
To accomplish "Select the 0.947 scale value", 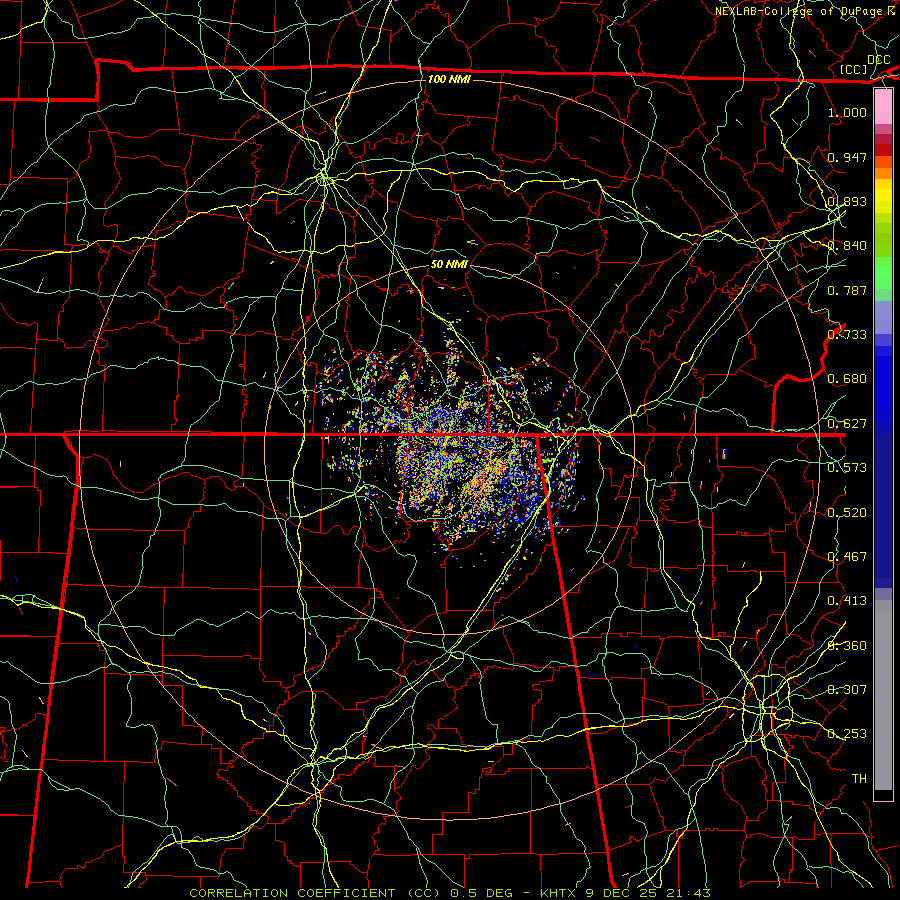I will 847,157.
